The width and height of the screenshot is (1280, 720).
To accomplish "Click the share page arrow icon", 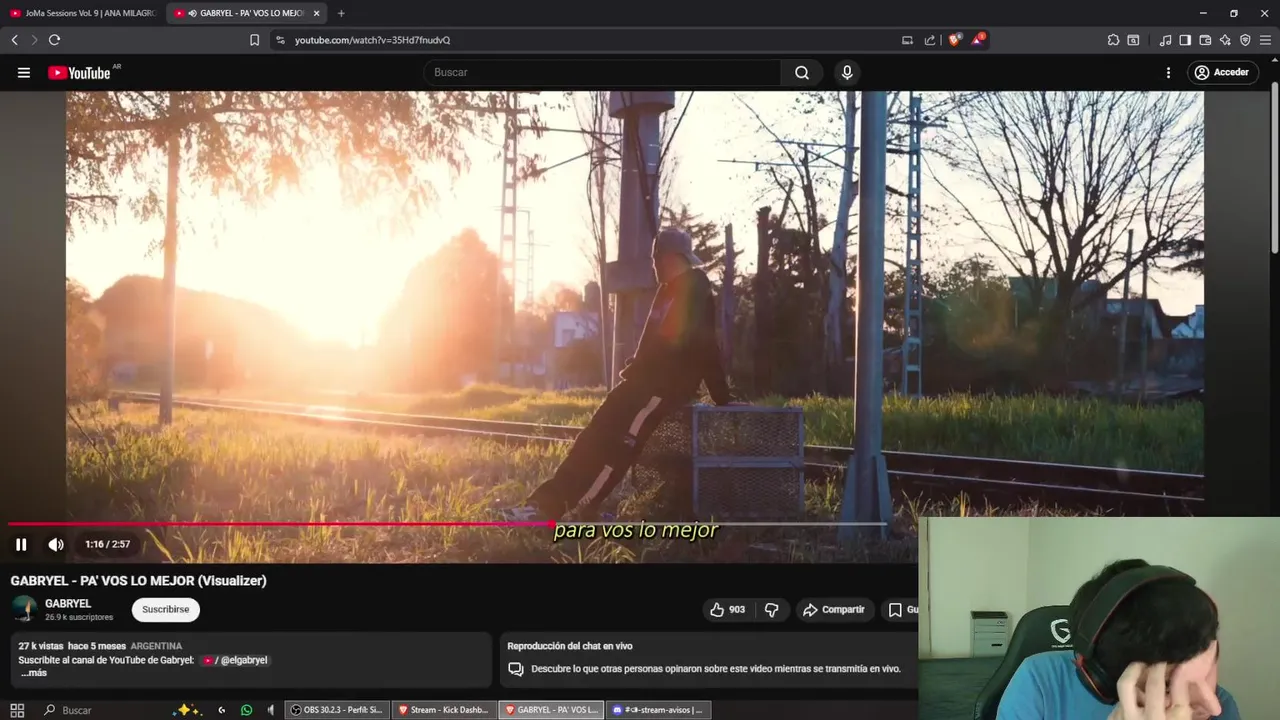I will (x=930, y=40).
